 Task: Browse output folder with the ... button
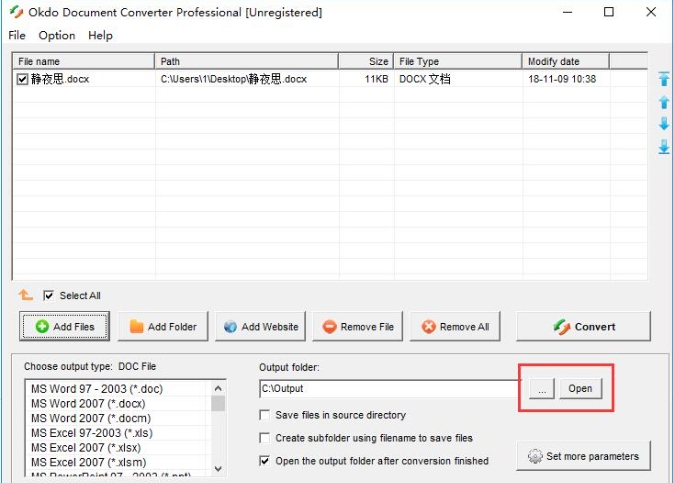[x=542, y=389]
